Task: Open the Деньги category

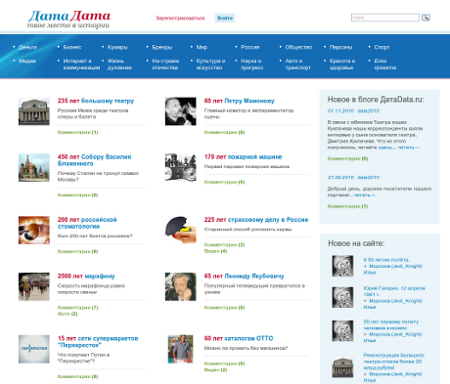Action: (28, 47)
